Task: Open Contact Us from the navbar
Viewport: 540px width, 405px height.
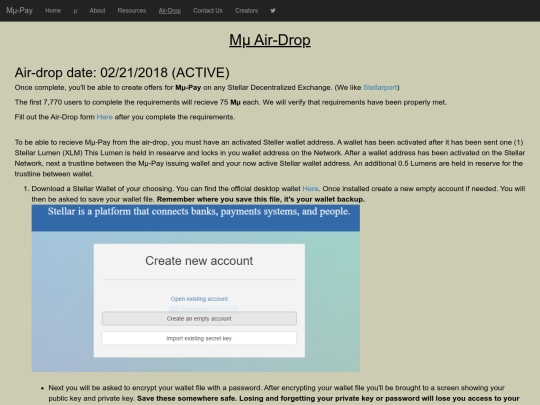Action: point(208,11)
